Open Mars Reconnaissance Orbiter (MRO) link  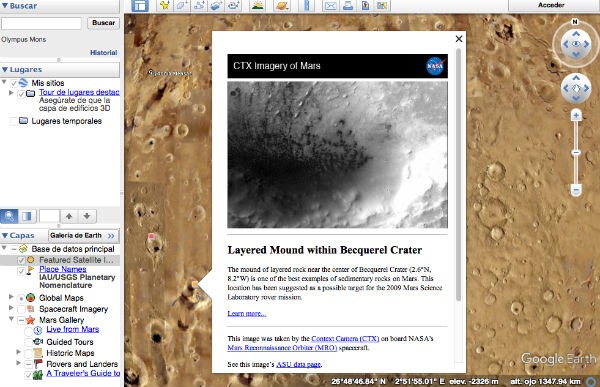click(x=282, y=348)
